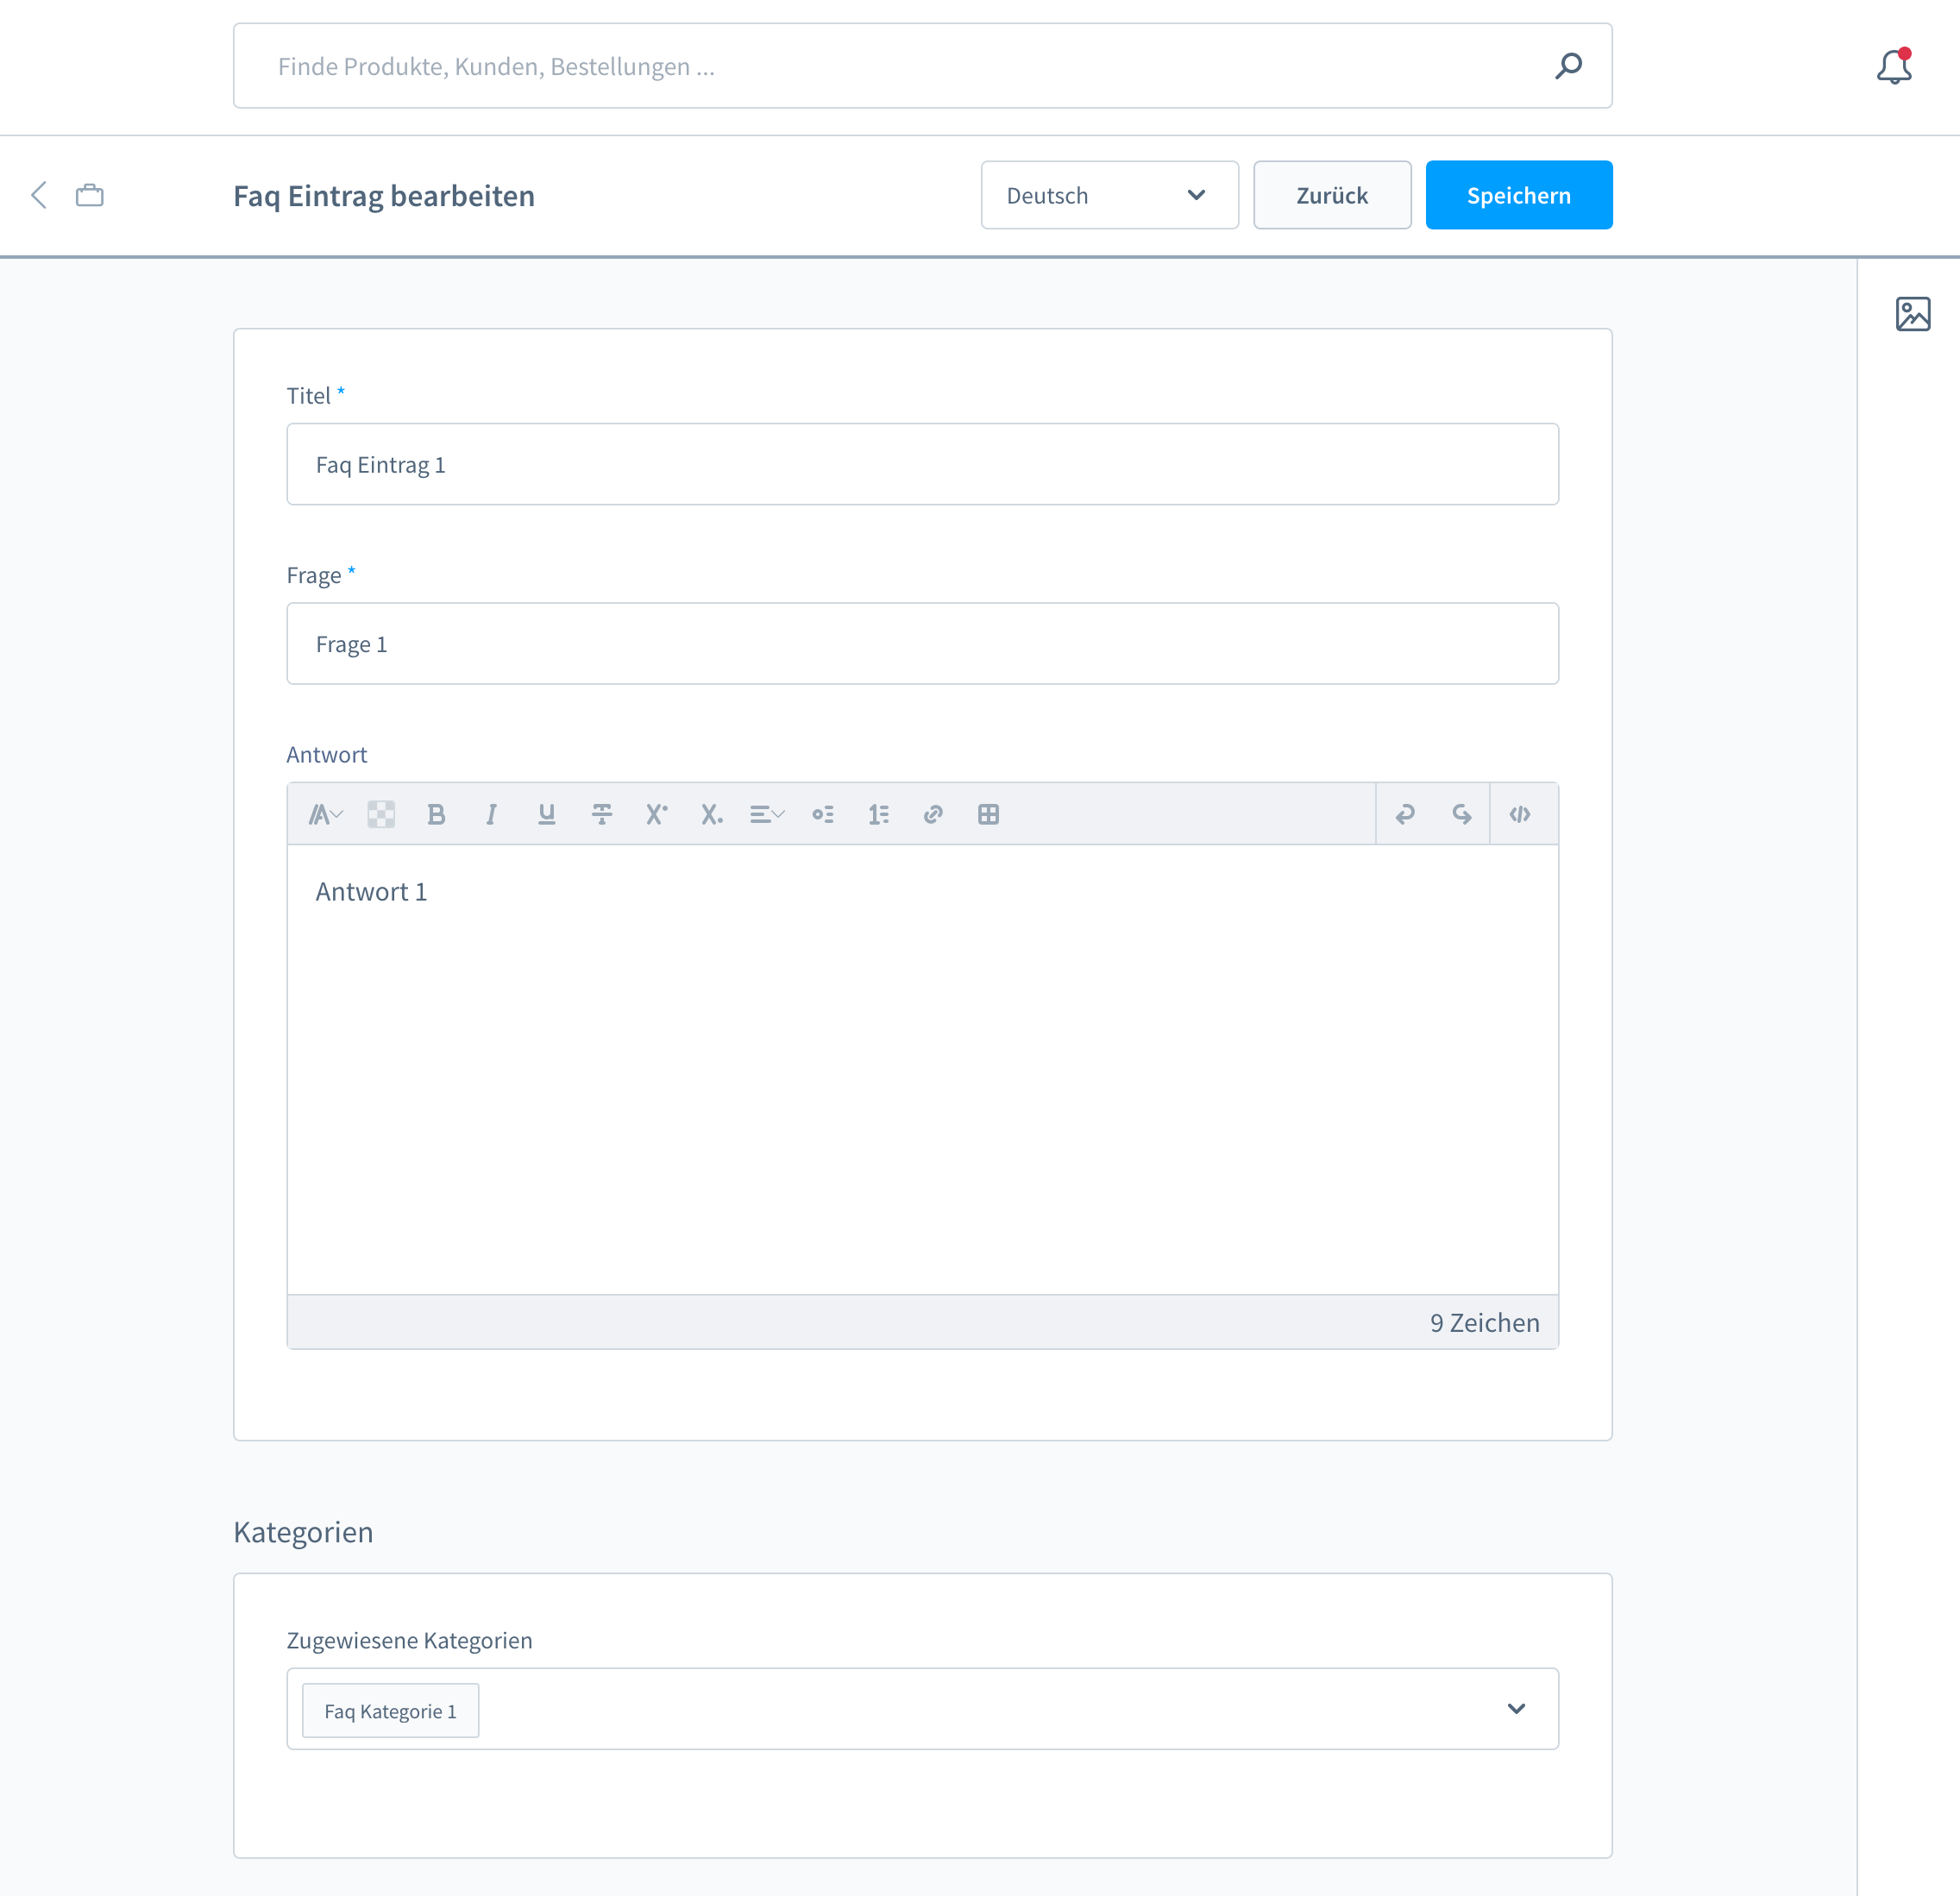Click the insert table icon
This screenshot has height=1896, width=1960.
(987, 813)
